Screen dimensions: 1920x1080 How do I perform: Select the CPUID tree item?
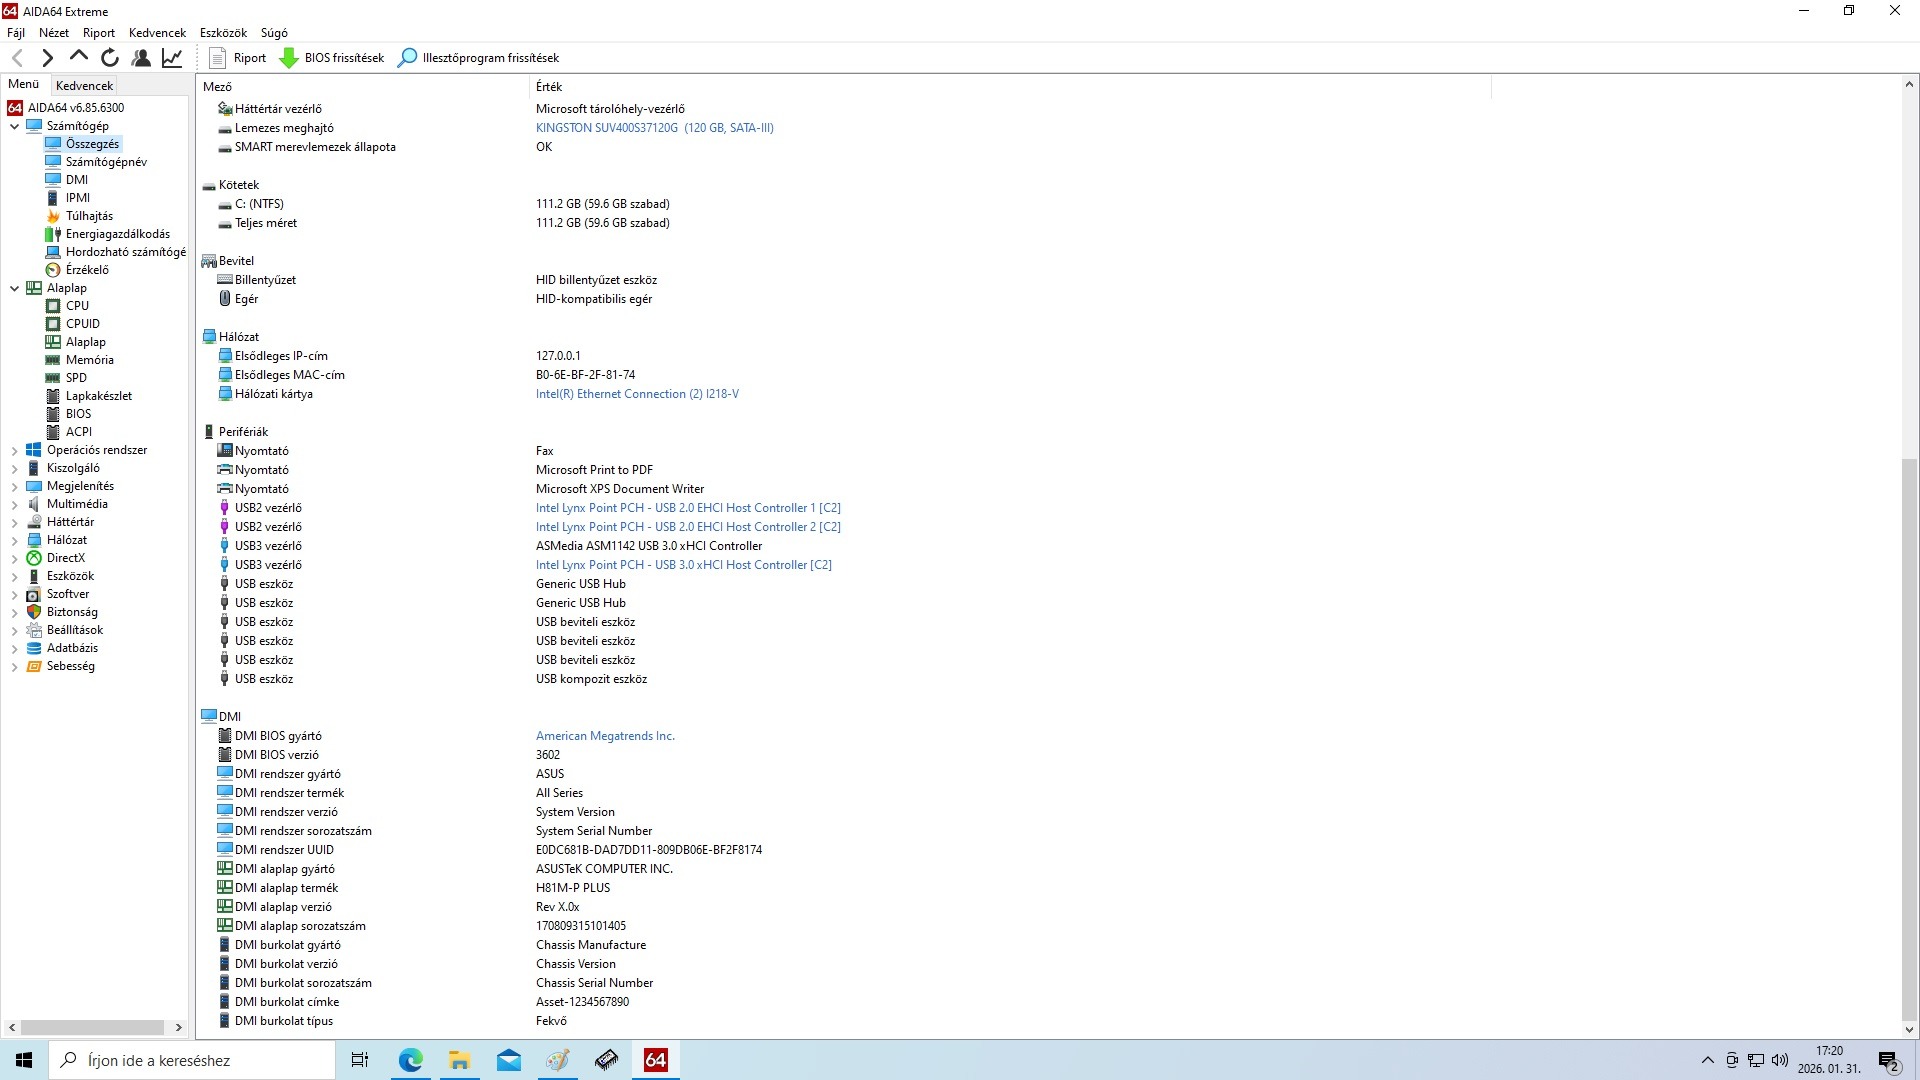(82, 324)
